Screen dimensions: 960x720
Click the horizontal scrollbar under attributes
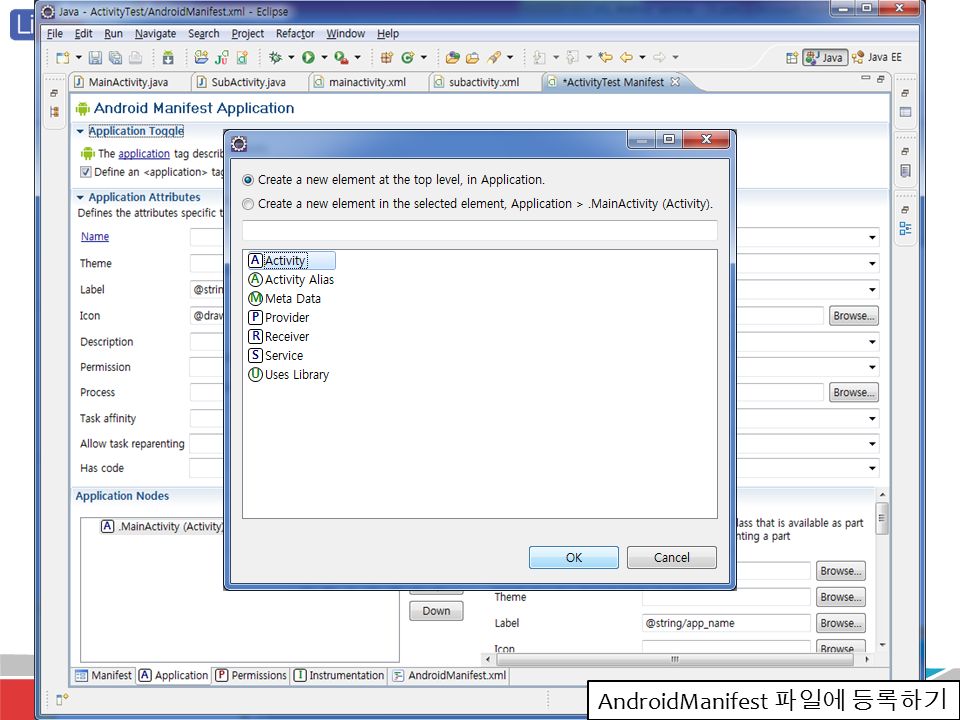point(676,659)
